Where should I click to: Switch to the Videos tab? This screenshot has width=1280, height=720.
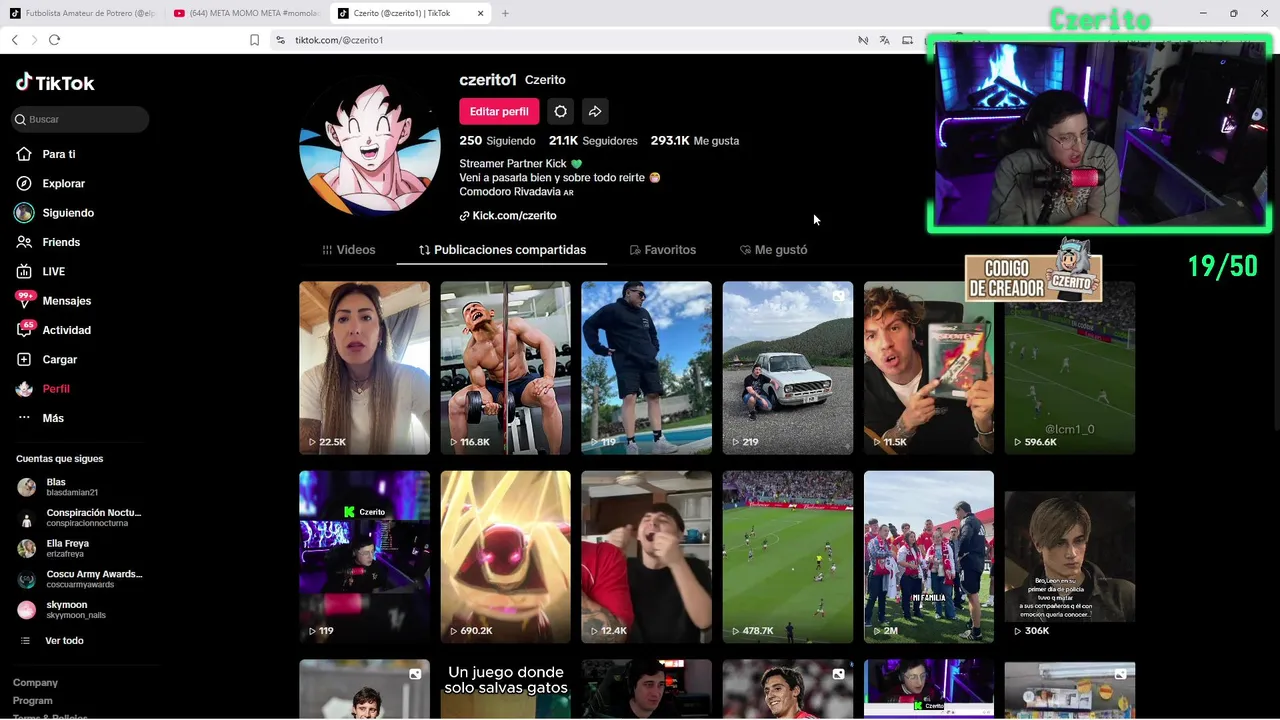tap(349, 250)
